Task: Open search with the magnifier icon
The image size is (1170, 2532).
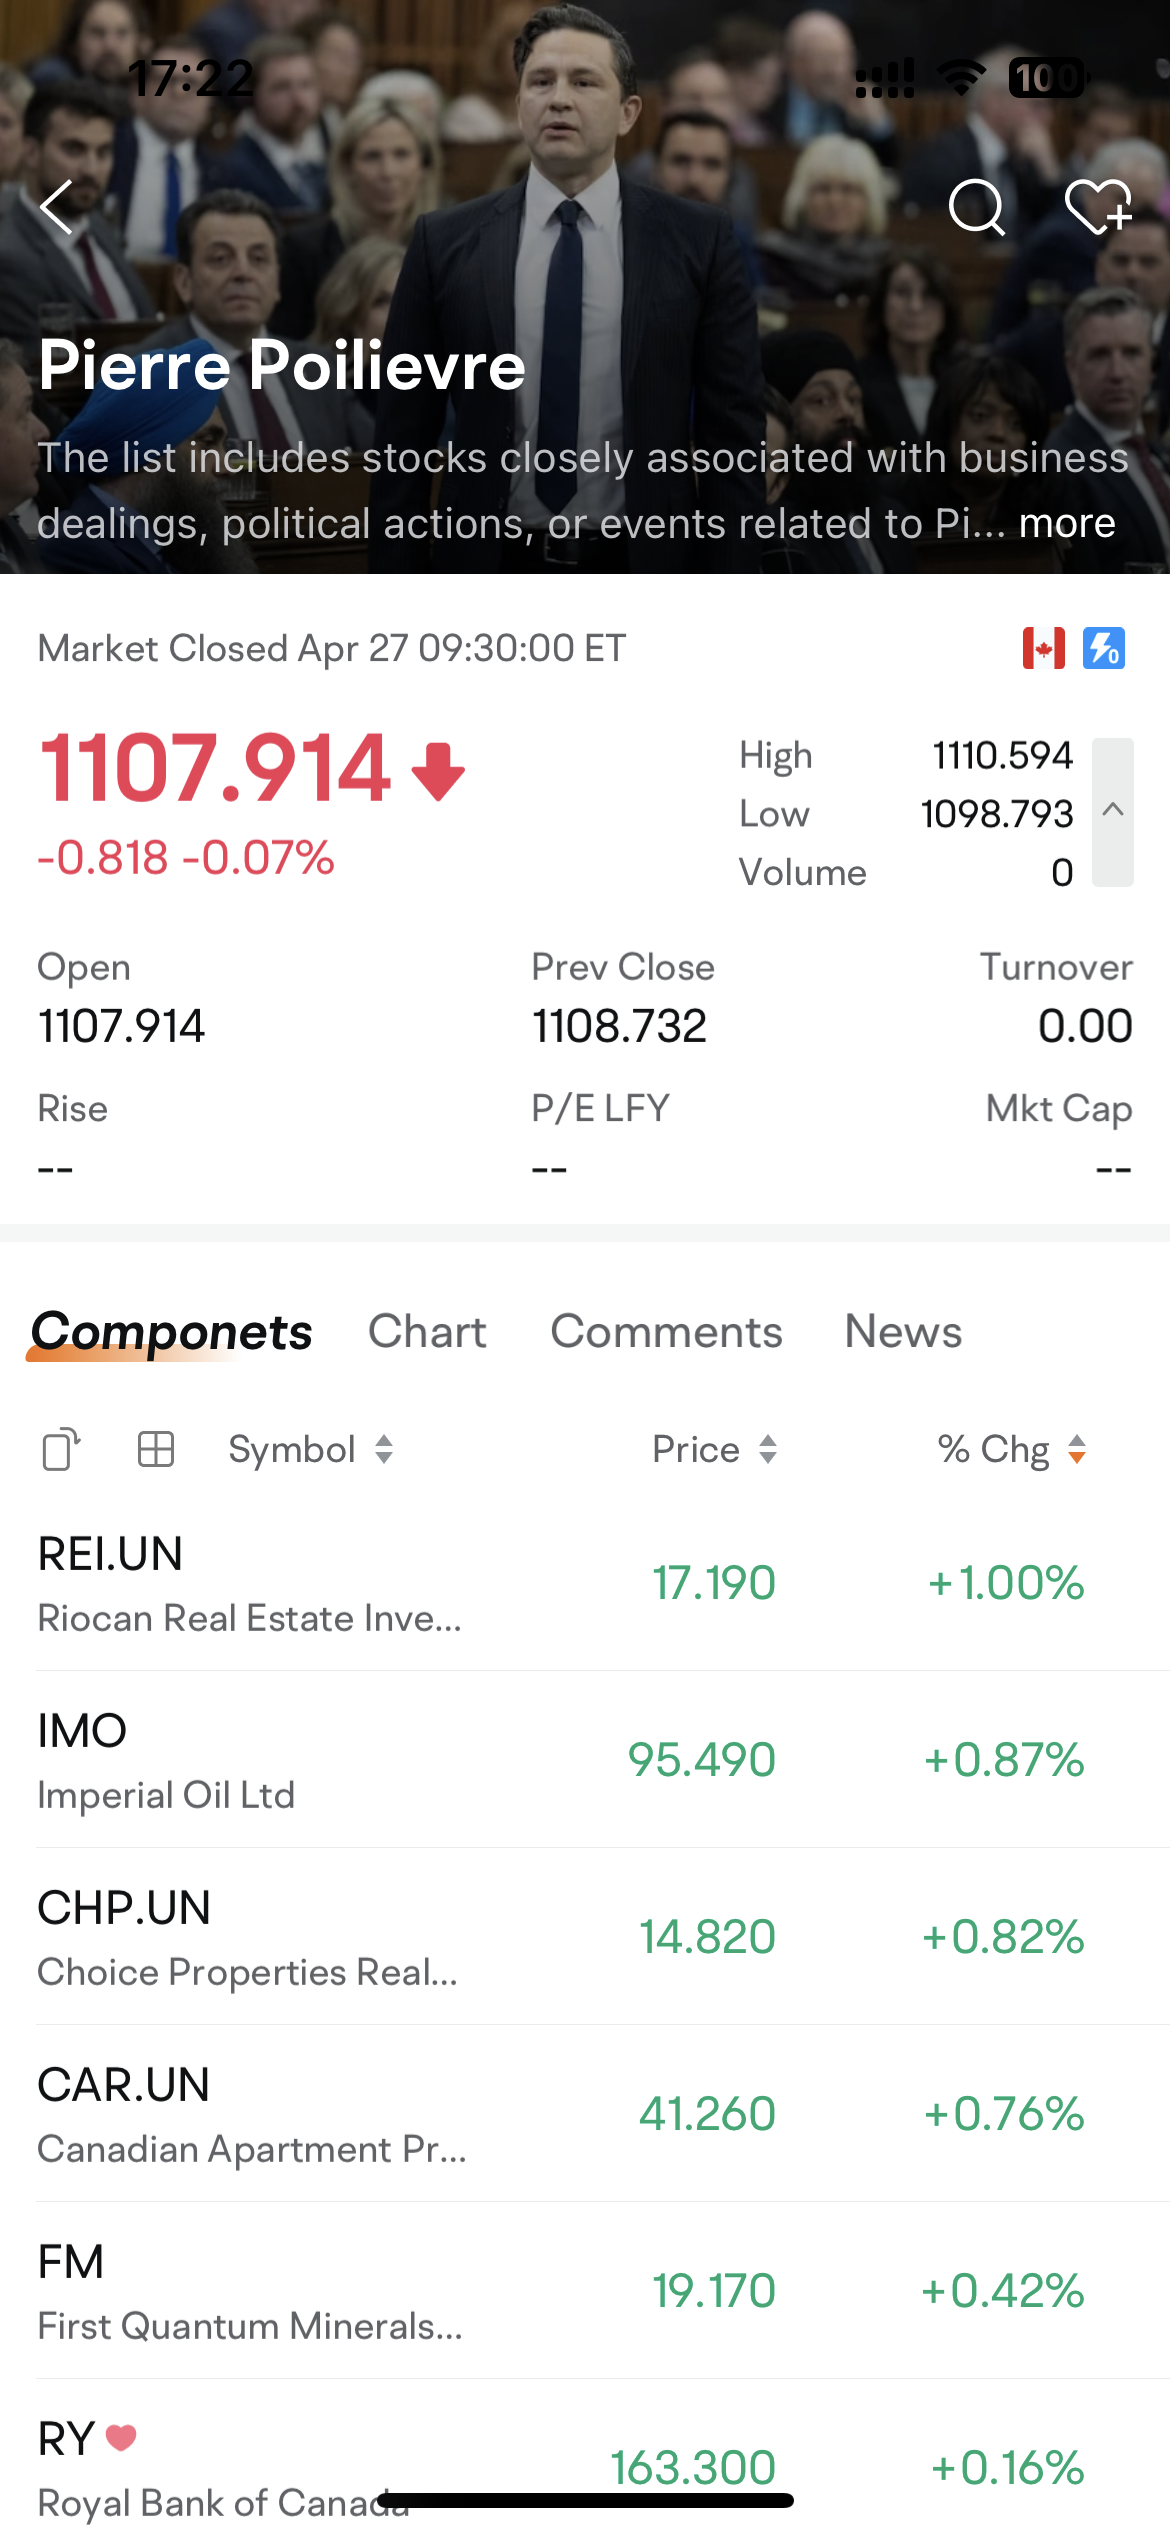Action: pos(977,207)
